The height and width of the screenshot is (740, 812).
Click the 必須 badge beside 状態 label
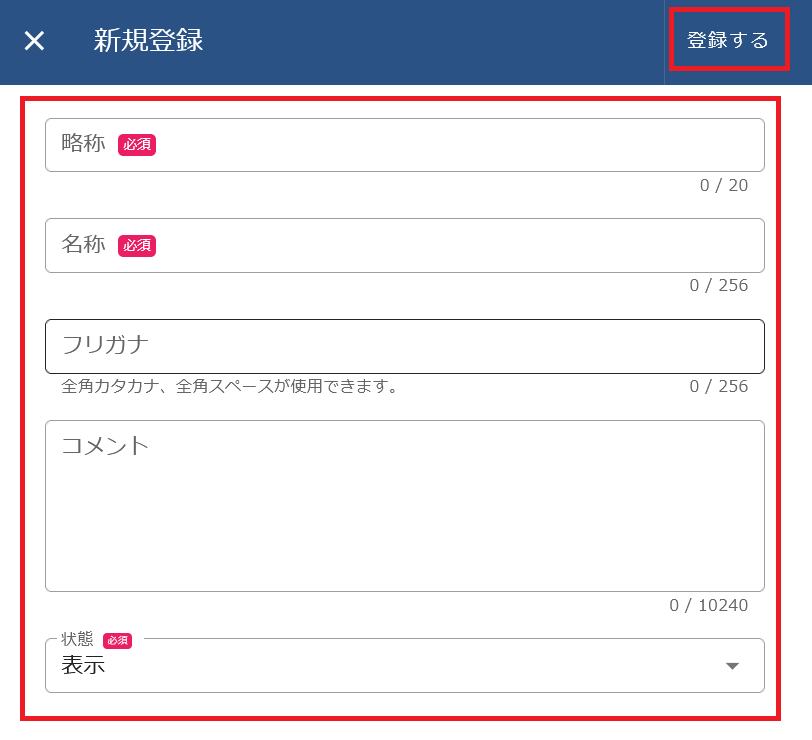pyautogui.click(x=117, y=640)
